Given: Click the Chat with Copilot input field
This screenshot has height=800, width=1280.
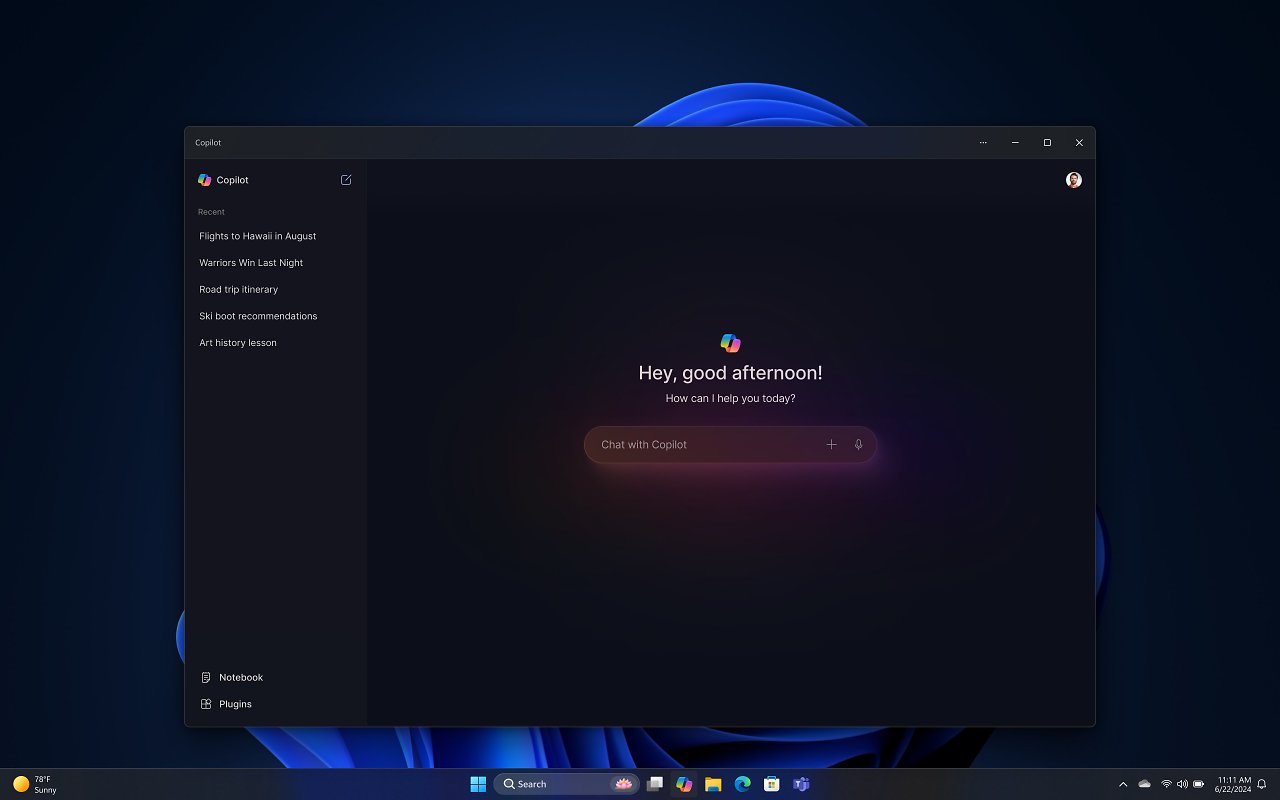Looking at the screenshot, I should pyautogui.click(x=730, y=444).
